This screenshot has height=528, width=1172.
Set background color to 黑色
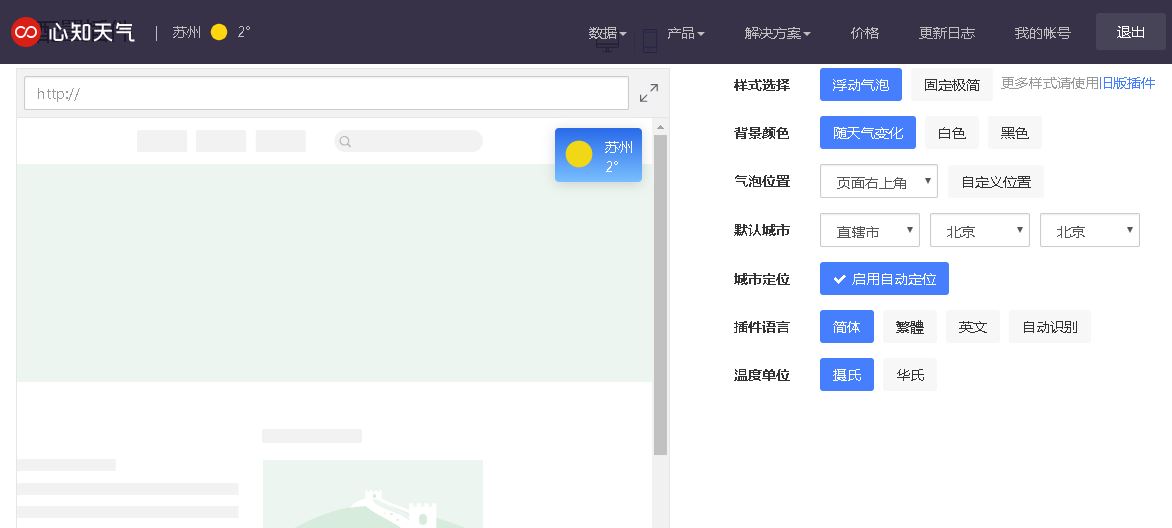point(1014,133)
